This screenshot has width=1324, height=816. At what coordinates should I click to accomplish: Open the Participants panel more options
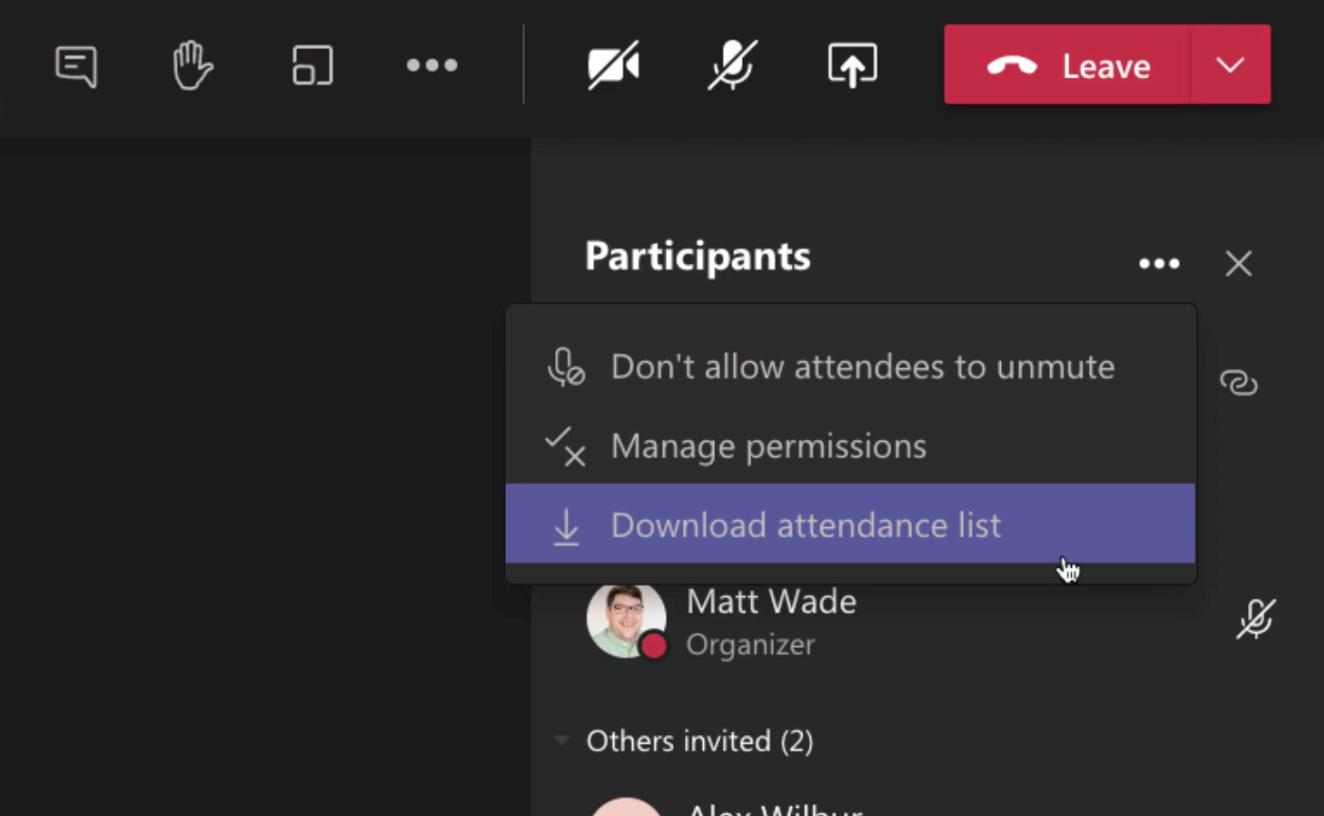pos(1159,263)
